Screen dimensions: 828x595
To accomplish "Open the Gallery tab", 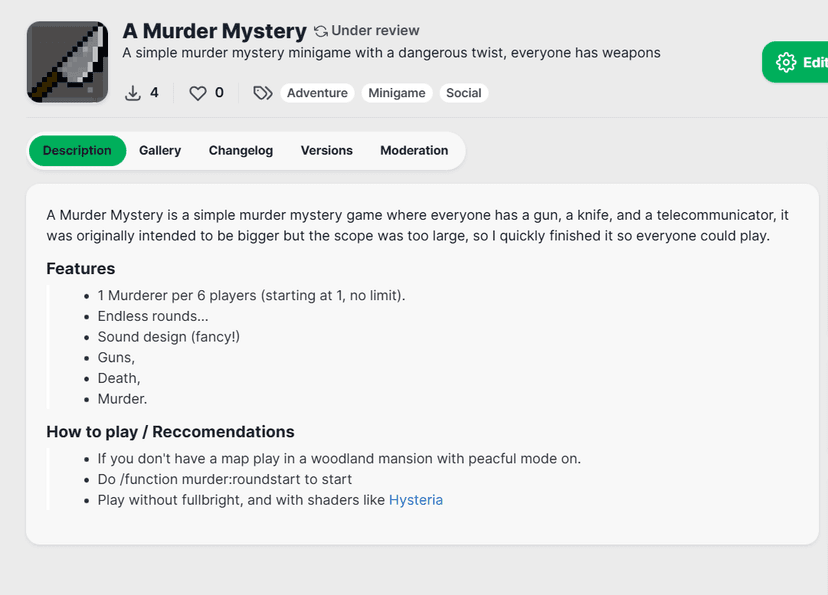I will pos(160,150).
